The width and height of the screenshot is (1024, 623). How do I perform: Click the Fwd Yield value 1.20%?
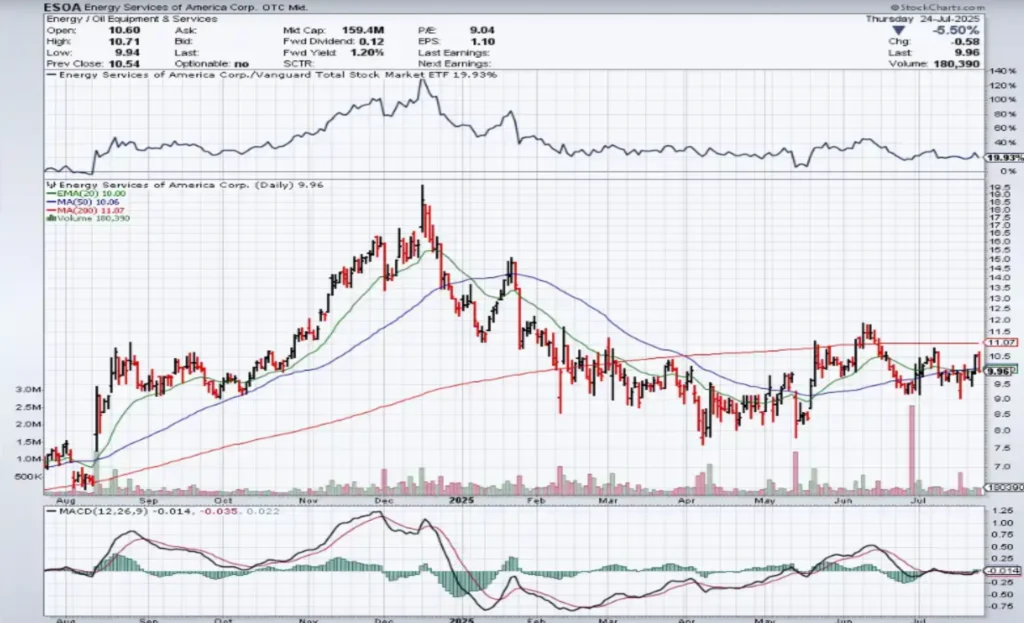point(367,52)
